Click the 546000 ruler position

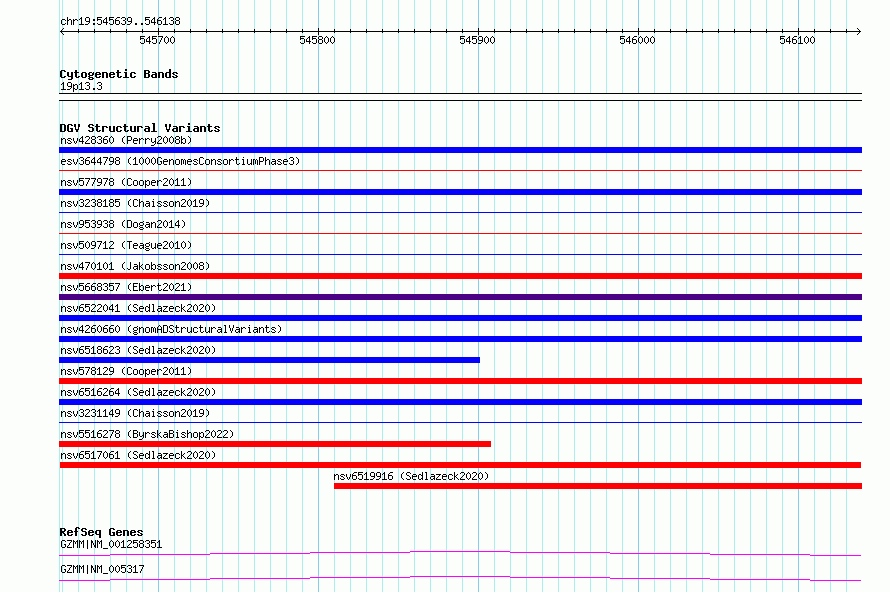(637, 40)
